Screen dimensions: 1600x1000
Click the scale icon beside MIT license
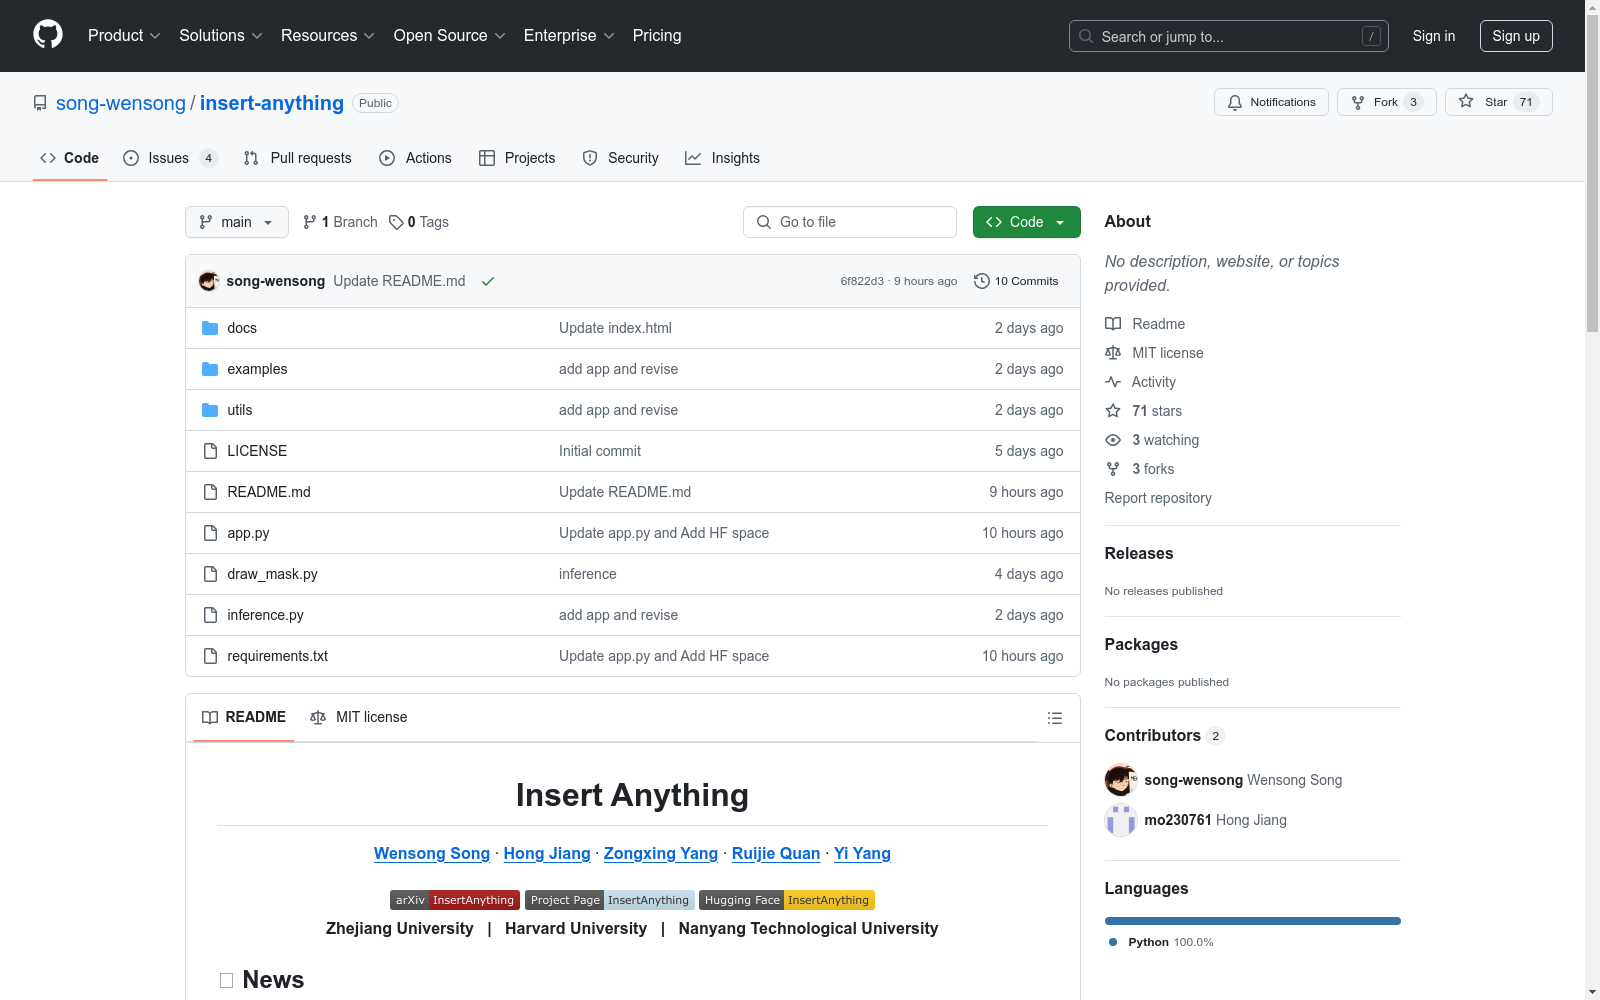pyautogui.click(x=1113, y=353)
